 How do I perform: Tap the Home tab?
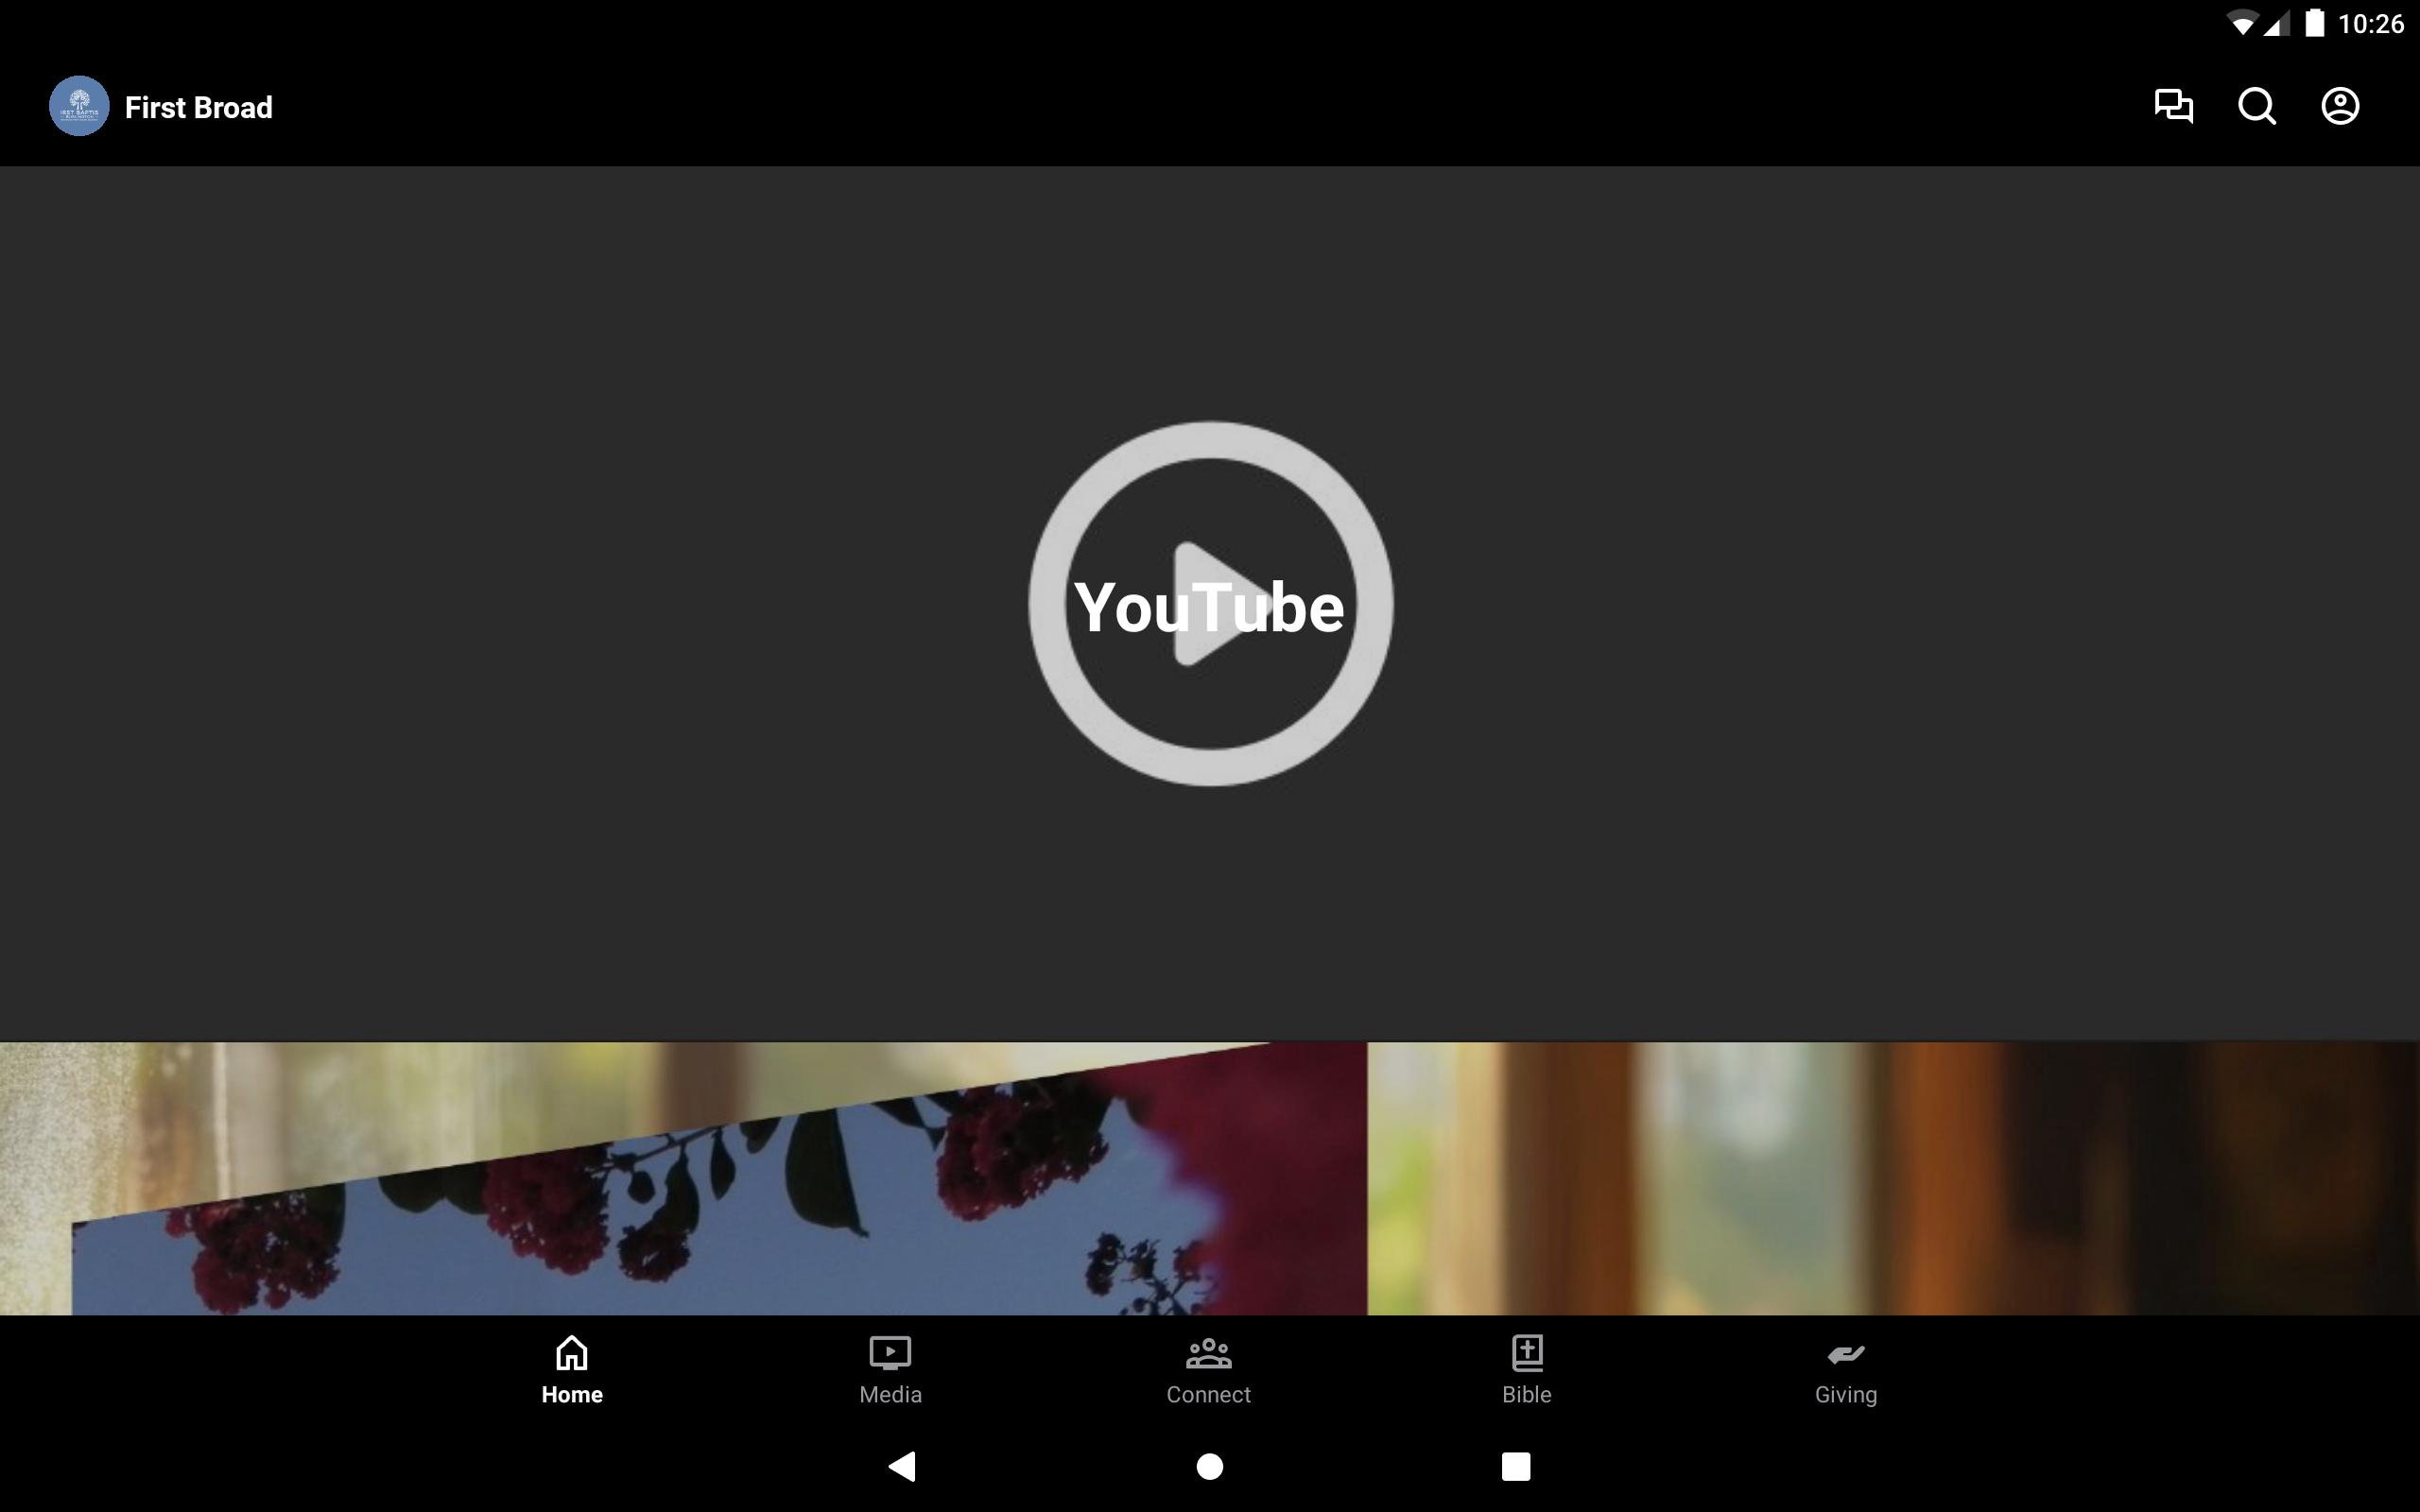tap(572, 1370)
